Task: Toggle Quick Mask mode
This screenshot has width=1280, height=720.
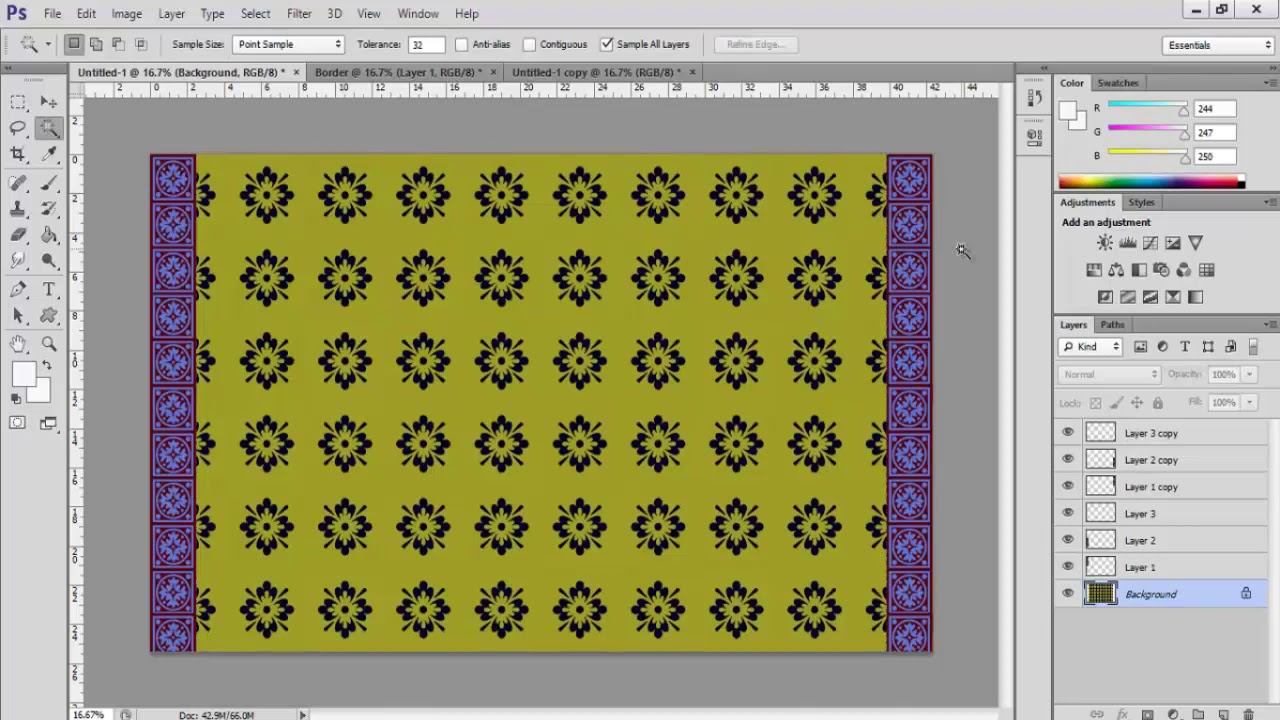Action: click(x=18, y=423)
